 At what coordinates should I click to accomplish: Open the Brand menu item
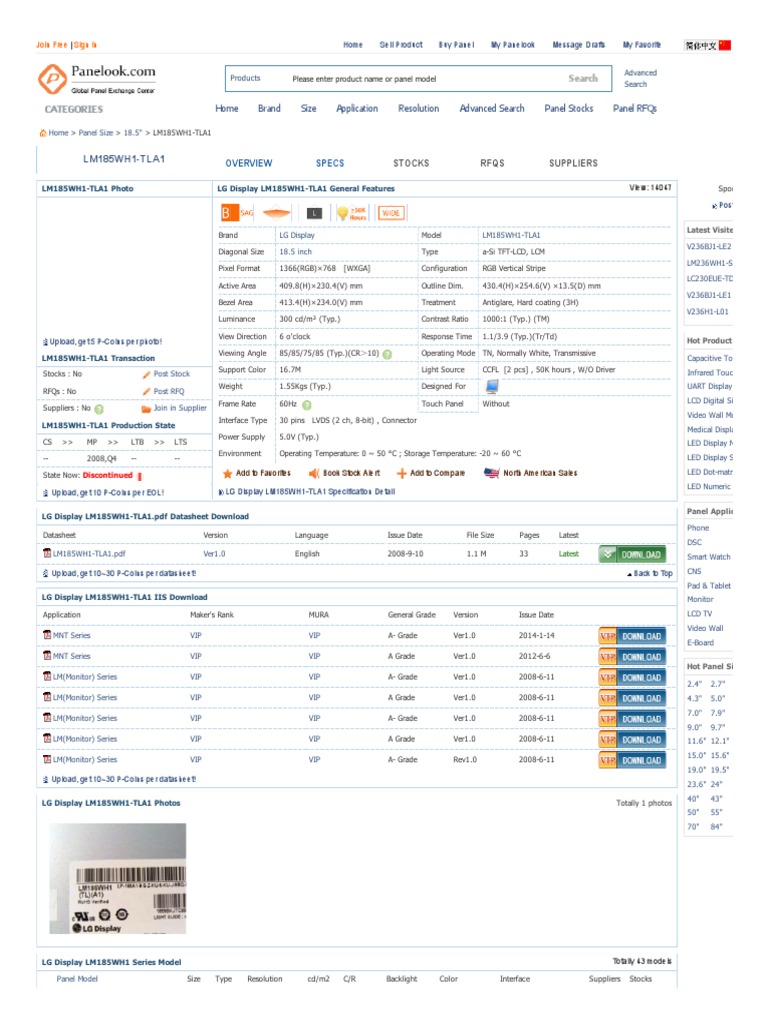(x=269, y=108)
